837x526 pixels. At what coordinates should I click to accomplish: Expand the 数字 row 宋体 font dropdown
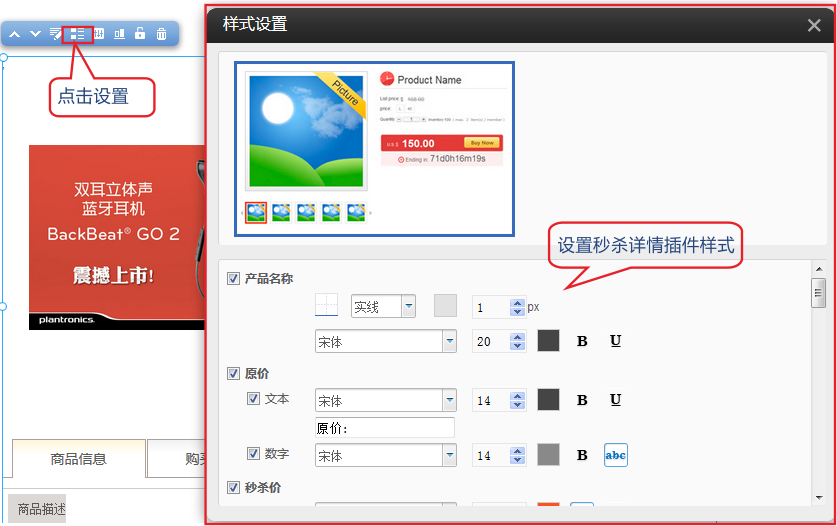[449, 456]
